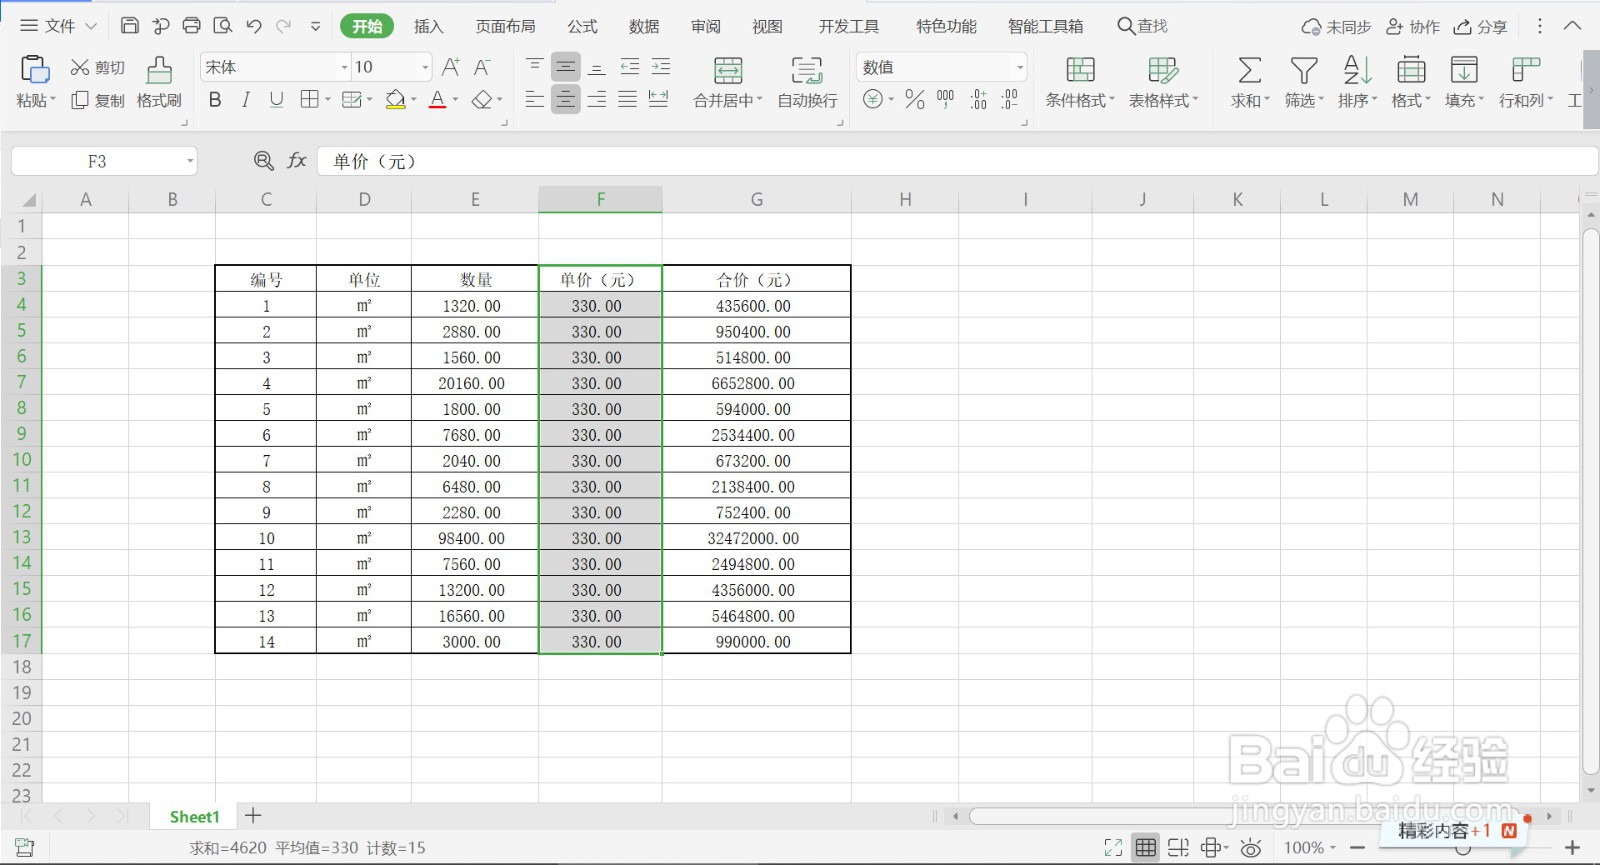Toggle bottom vertical alignment

click(597, 67)
